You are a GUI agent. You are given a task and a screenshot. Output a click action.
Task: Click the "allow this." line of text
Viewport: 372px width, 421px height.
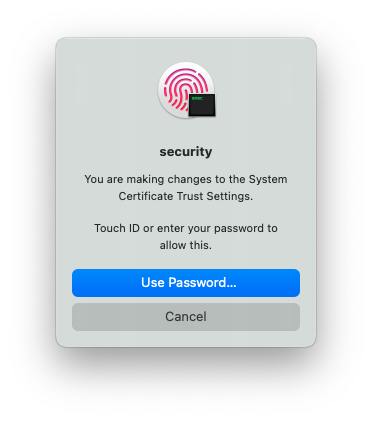(x=186, y=245)
